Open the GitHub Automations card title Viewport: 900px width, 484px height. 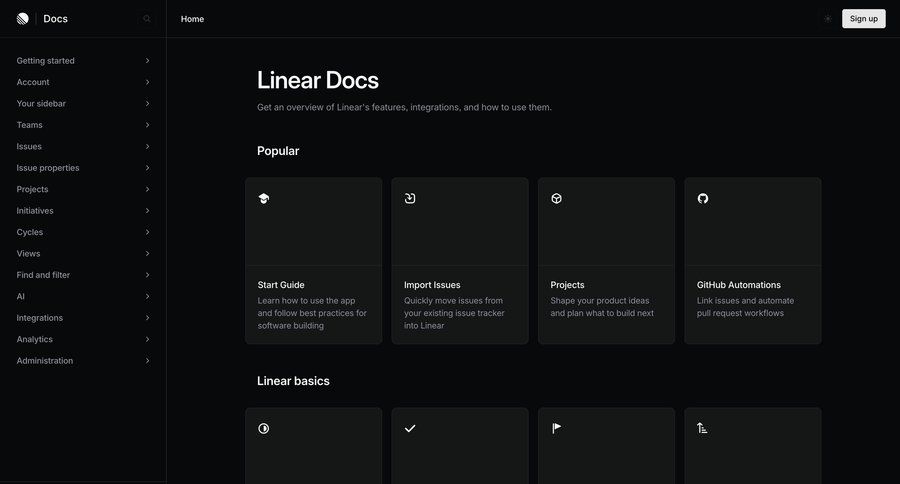click(739, 285)
